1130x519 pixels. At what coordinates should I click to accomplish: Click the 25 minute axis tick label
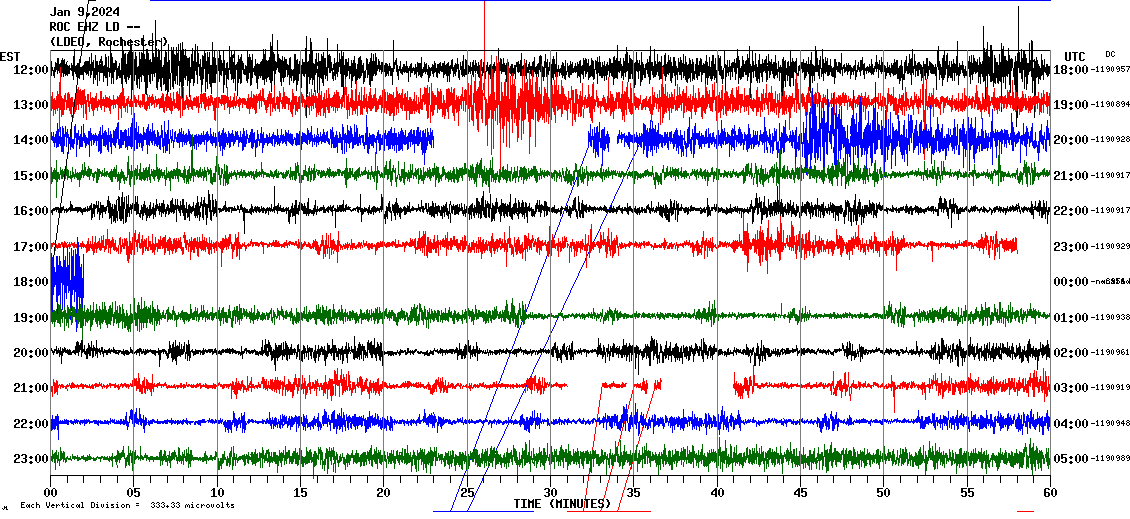point(467,493)
